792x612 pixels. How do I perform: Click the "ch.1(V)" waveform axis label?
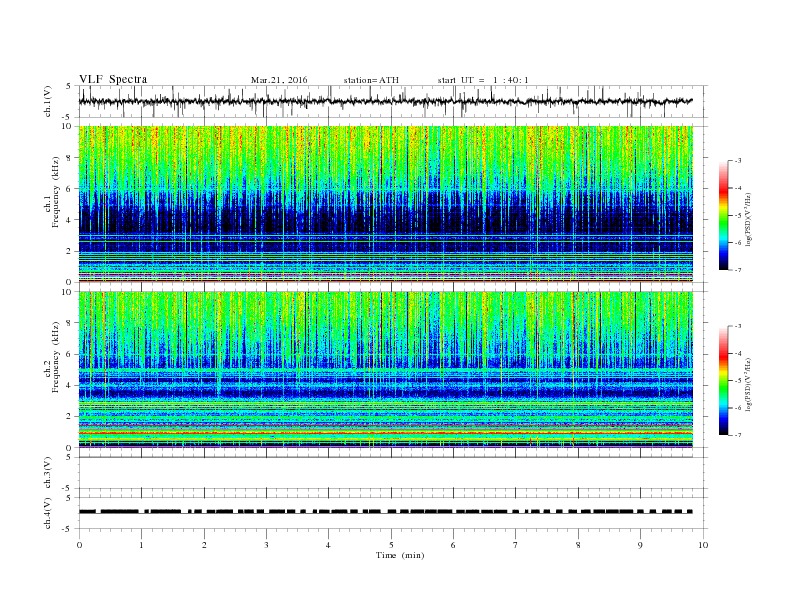[48, 101]
